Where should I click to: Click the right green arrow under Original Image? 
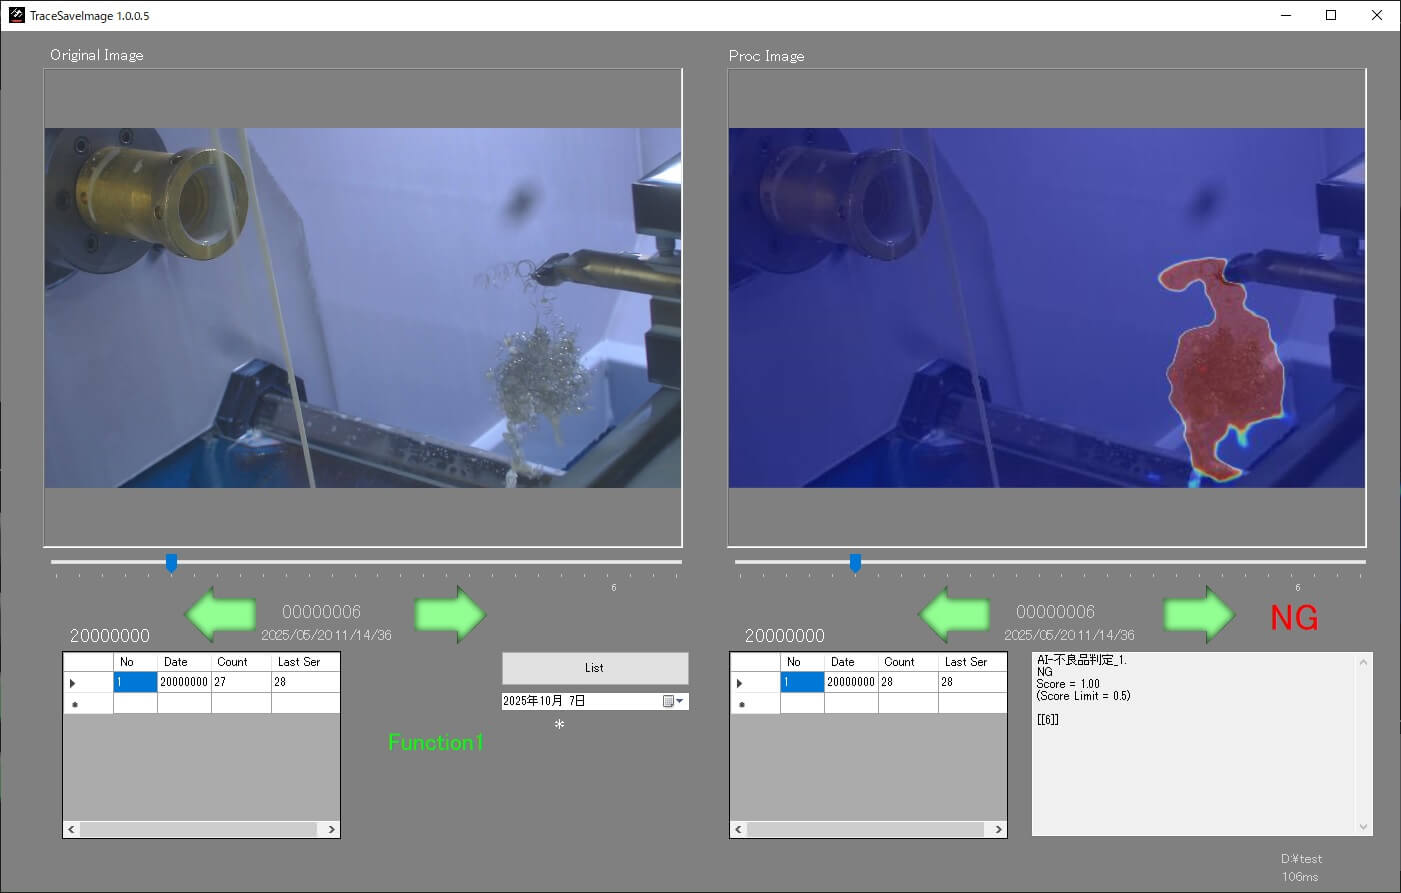tap(450, 613)
